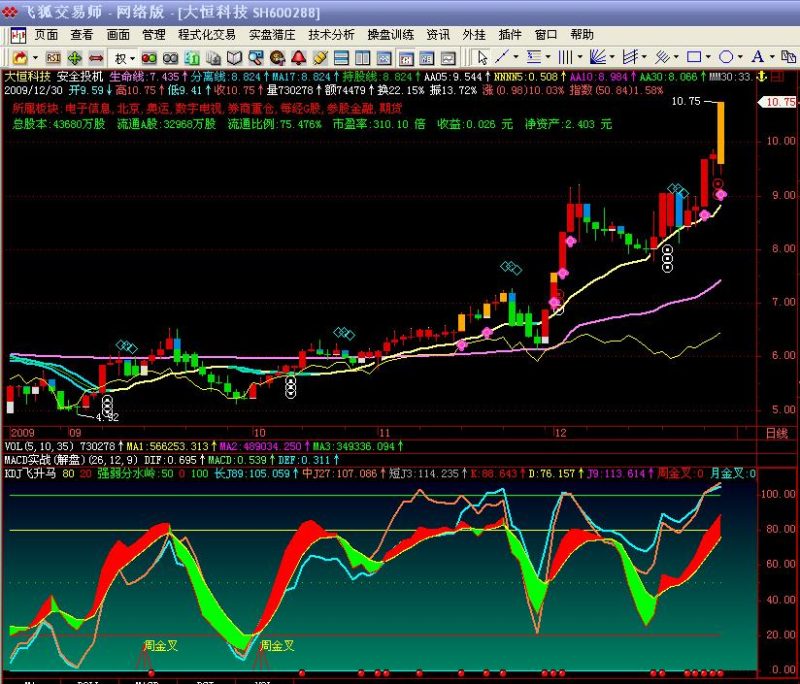This screenshot has height=684, width=800.
Task: Click the red double-headed horizontal arrow icon
Action: point(96,58)
